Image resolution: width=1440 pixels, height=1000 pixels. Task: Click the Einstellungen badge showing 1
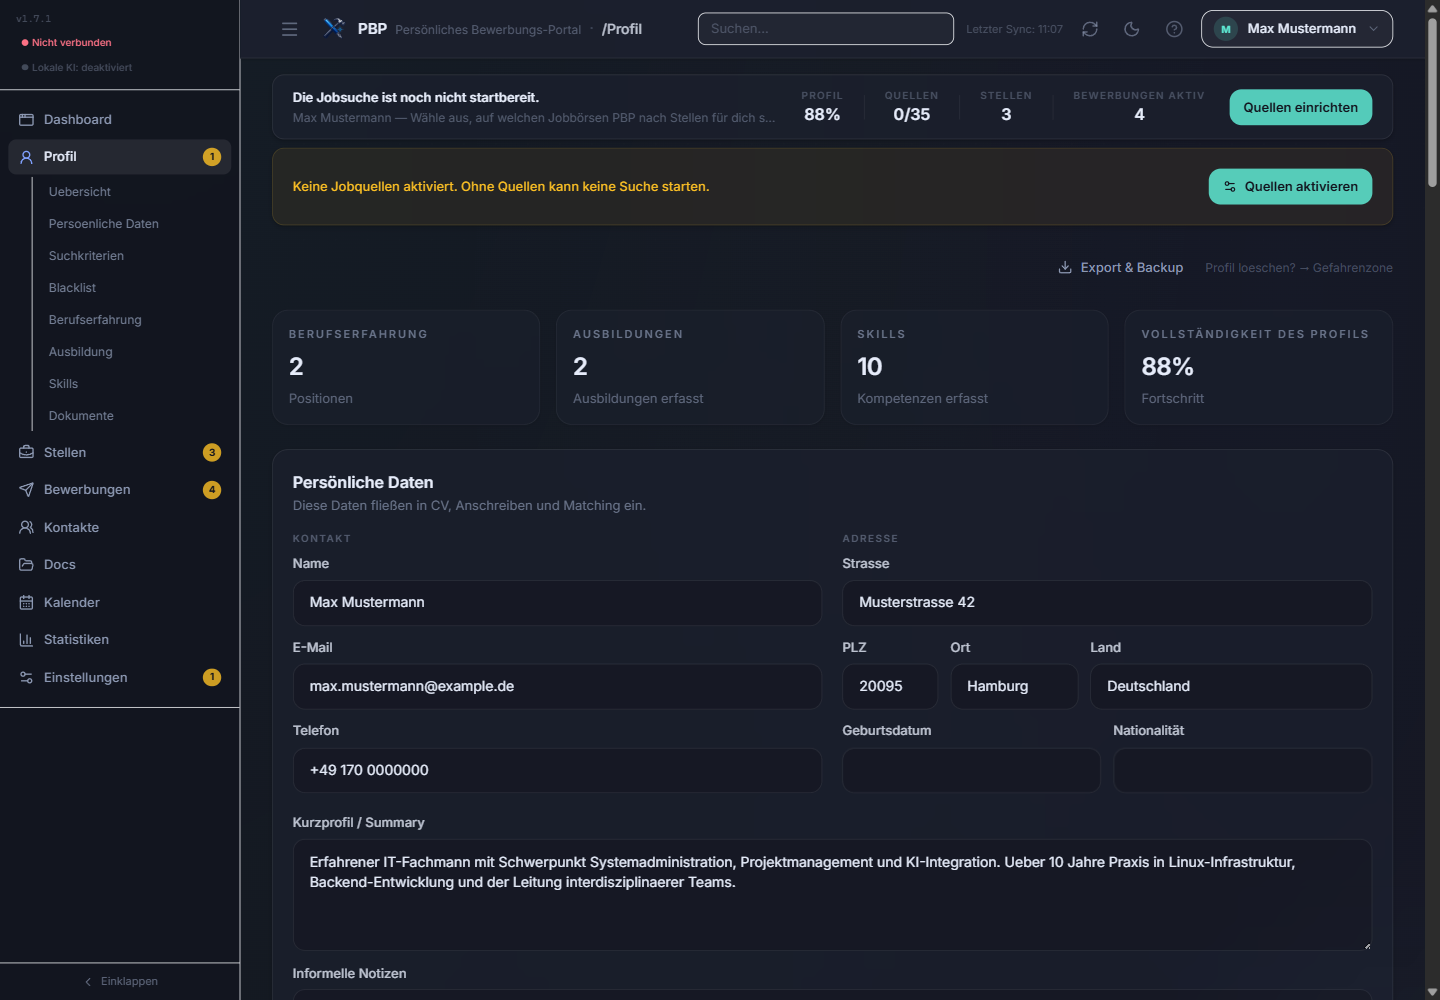tap(212, 677)
